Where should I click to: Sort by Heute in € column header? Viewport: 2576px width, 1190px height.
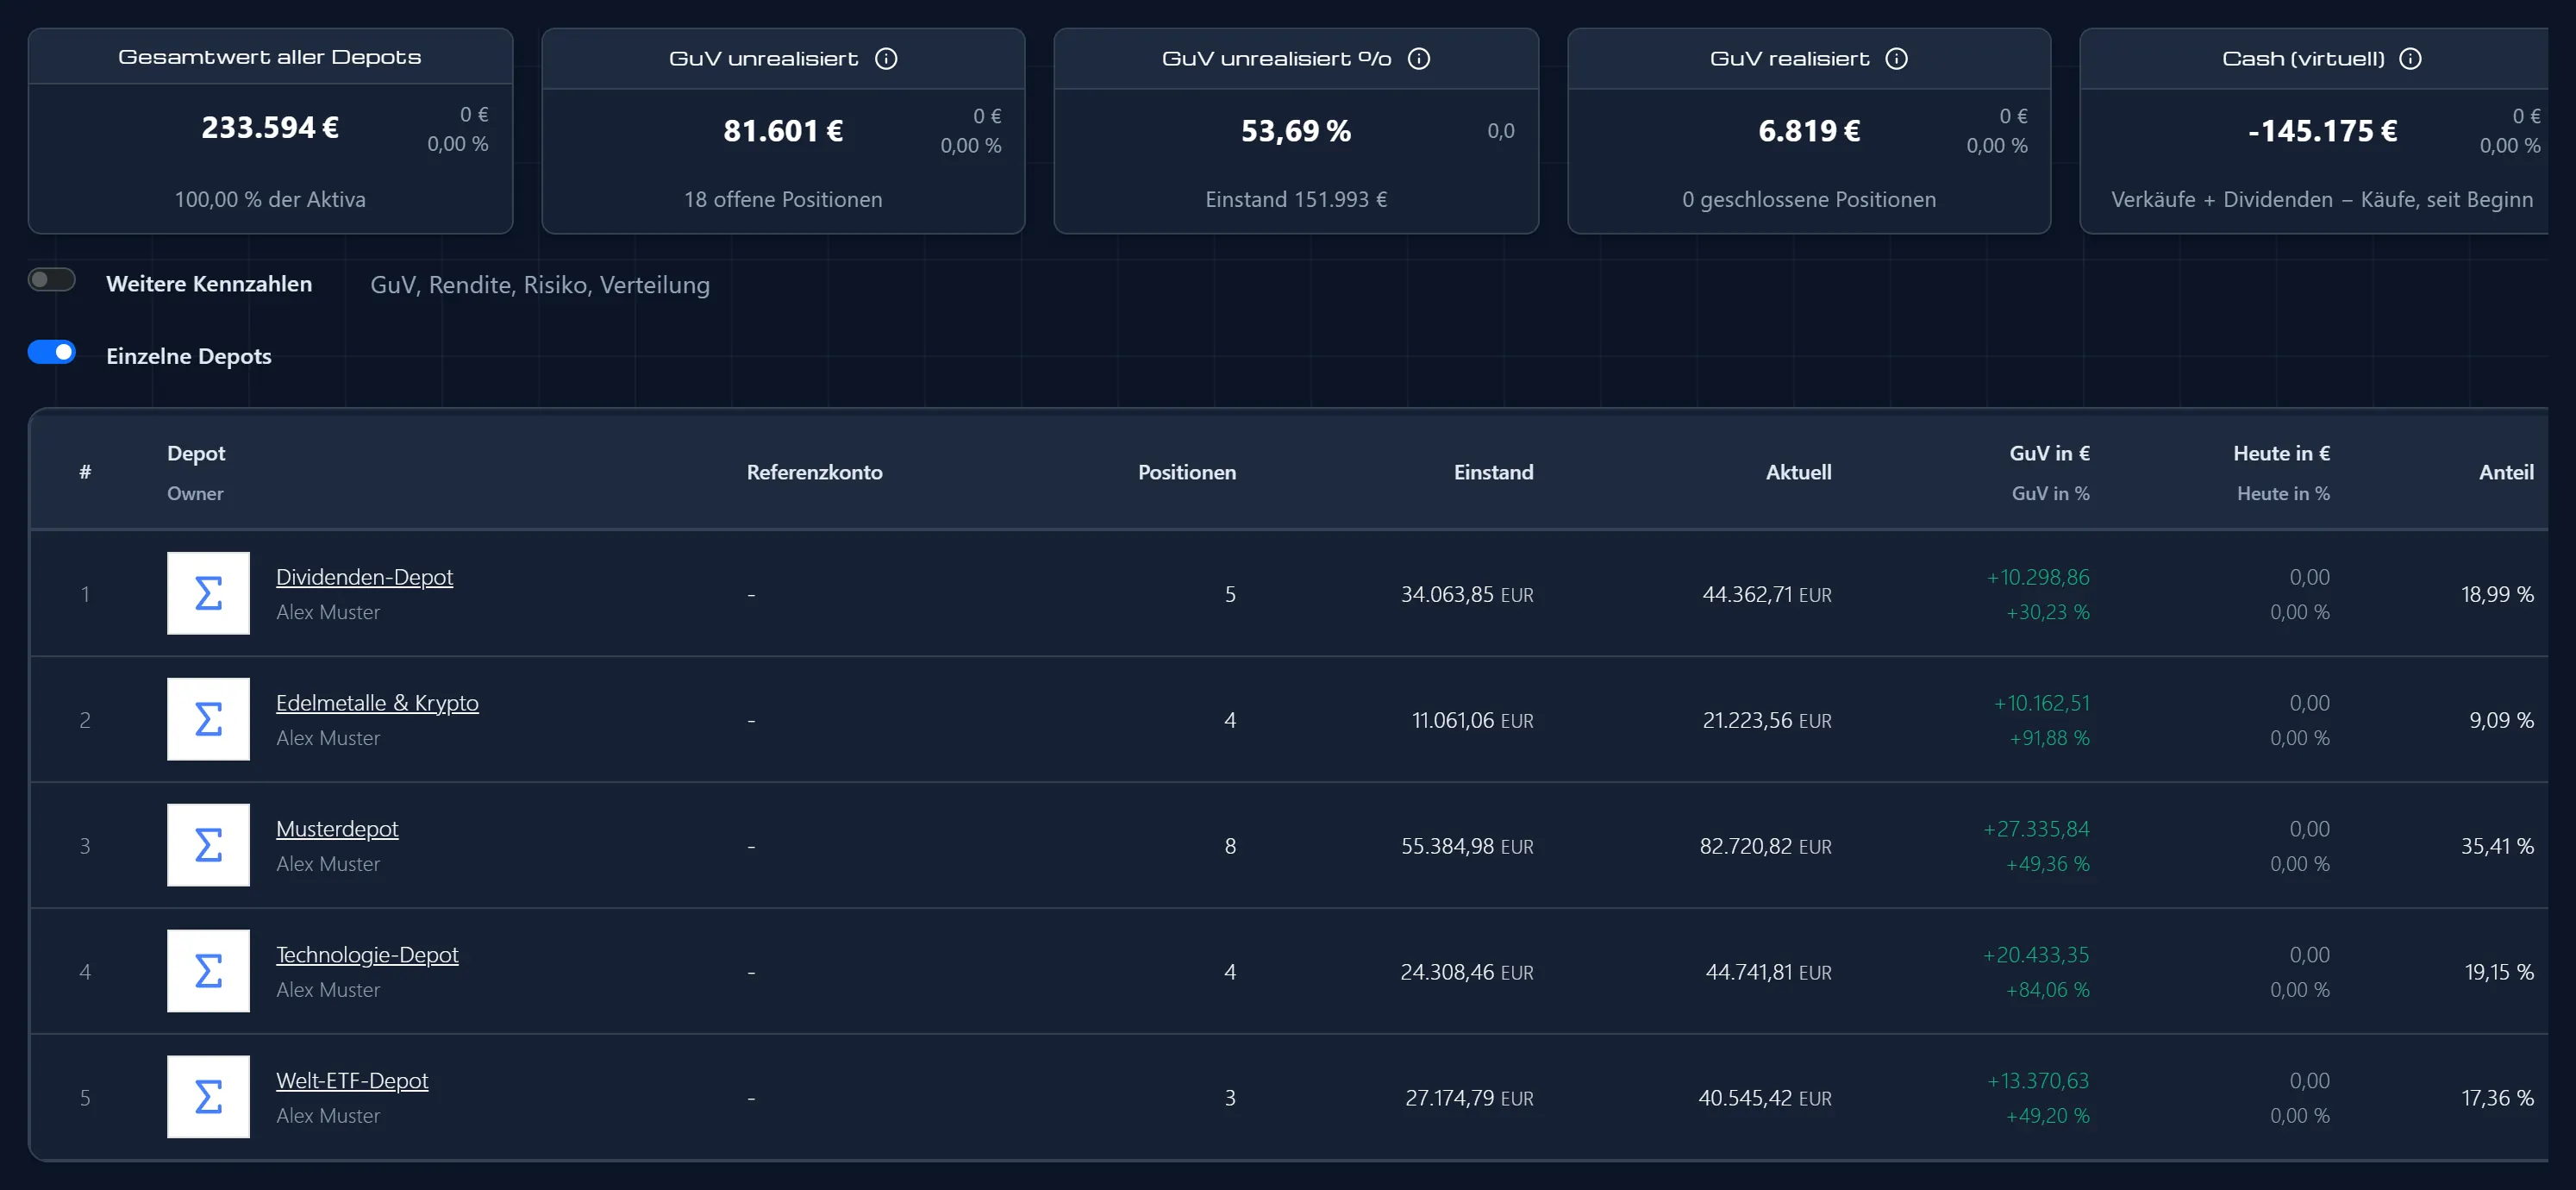[2281, 454]
